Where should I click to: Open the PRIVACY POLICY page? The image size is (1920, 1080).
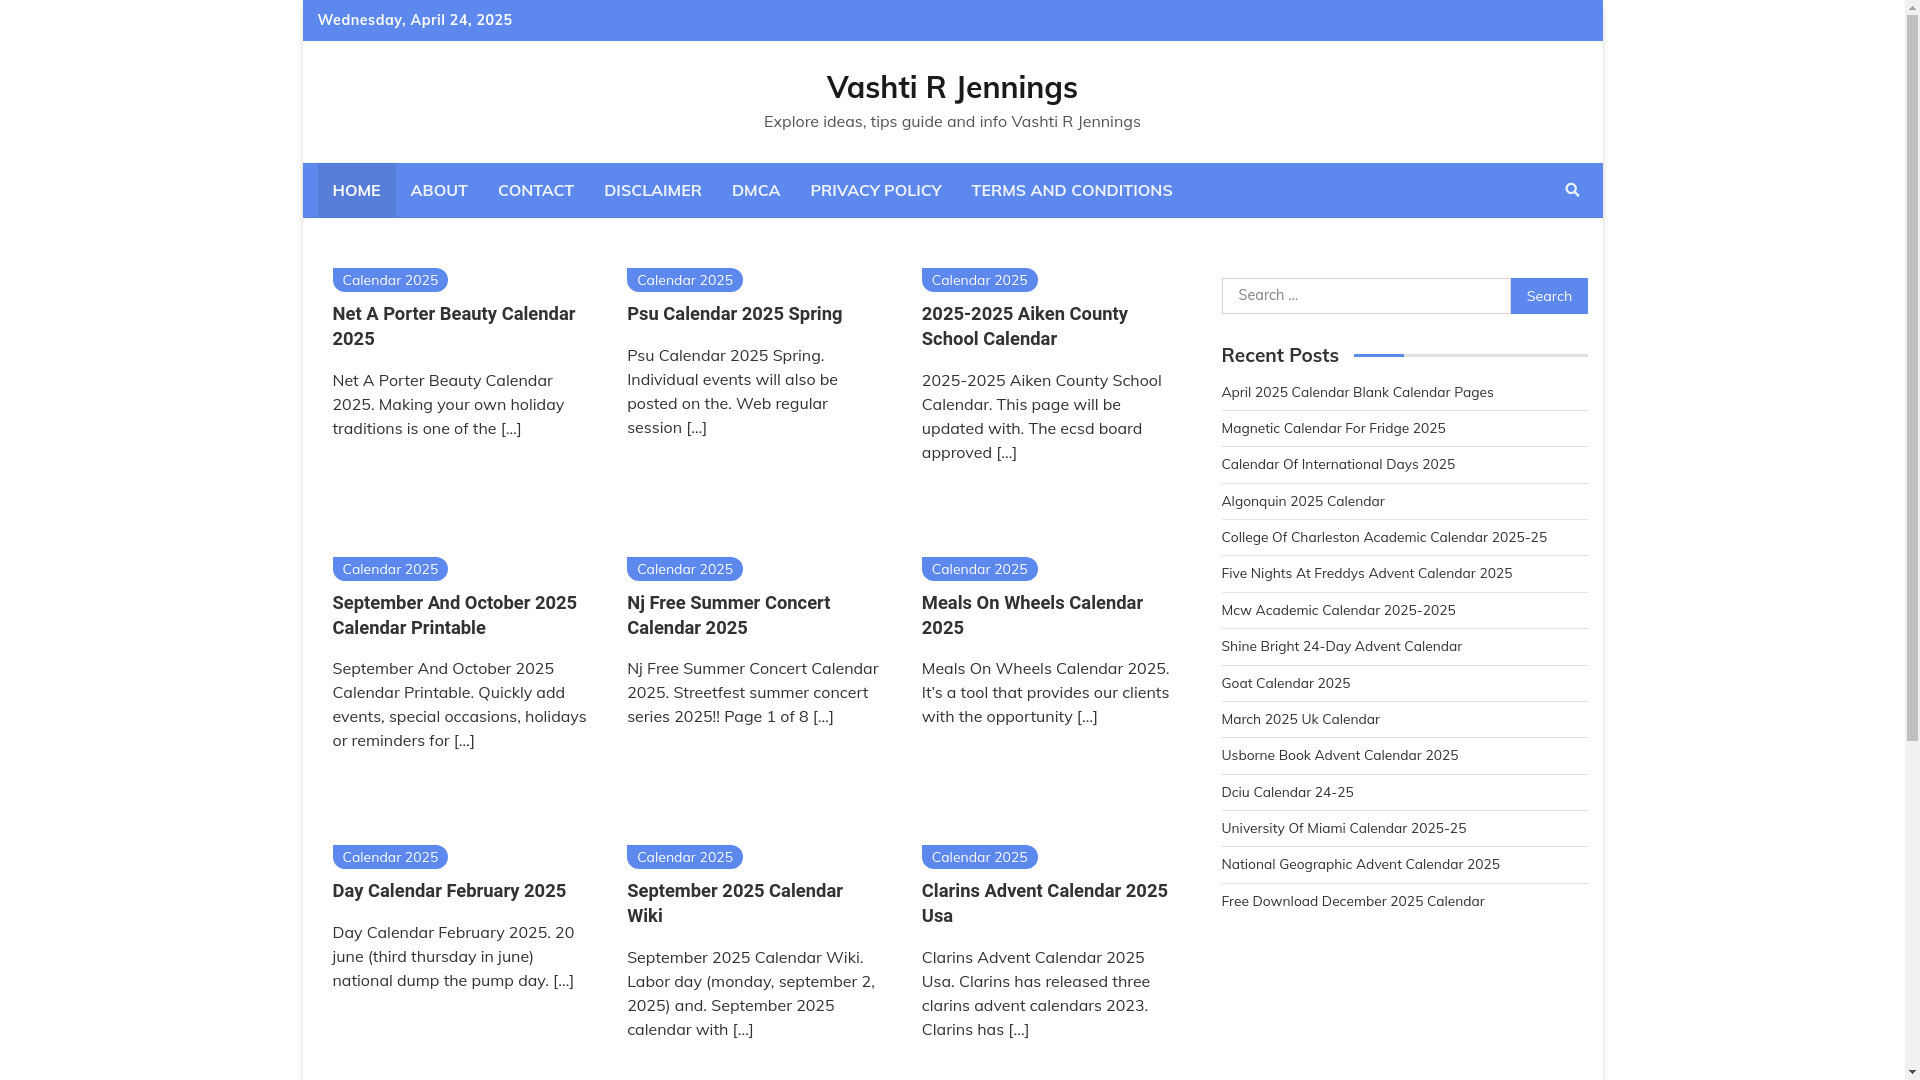click(876, 190)
